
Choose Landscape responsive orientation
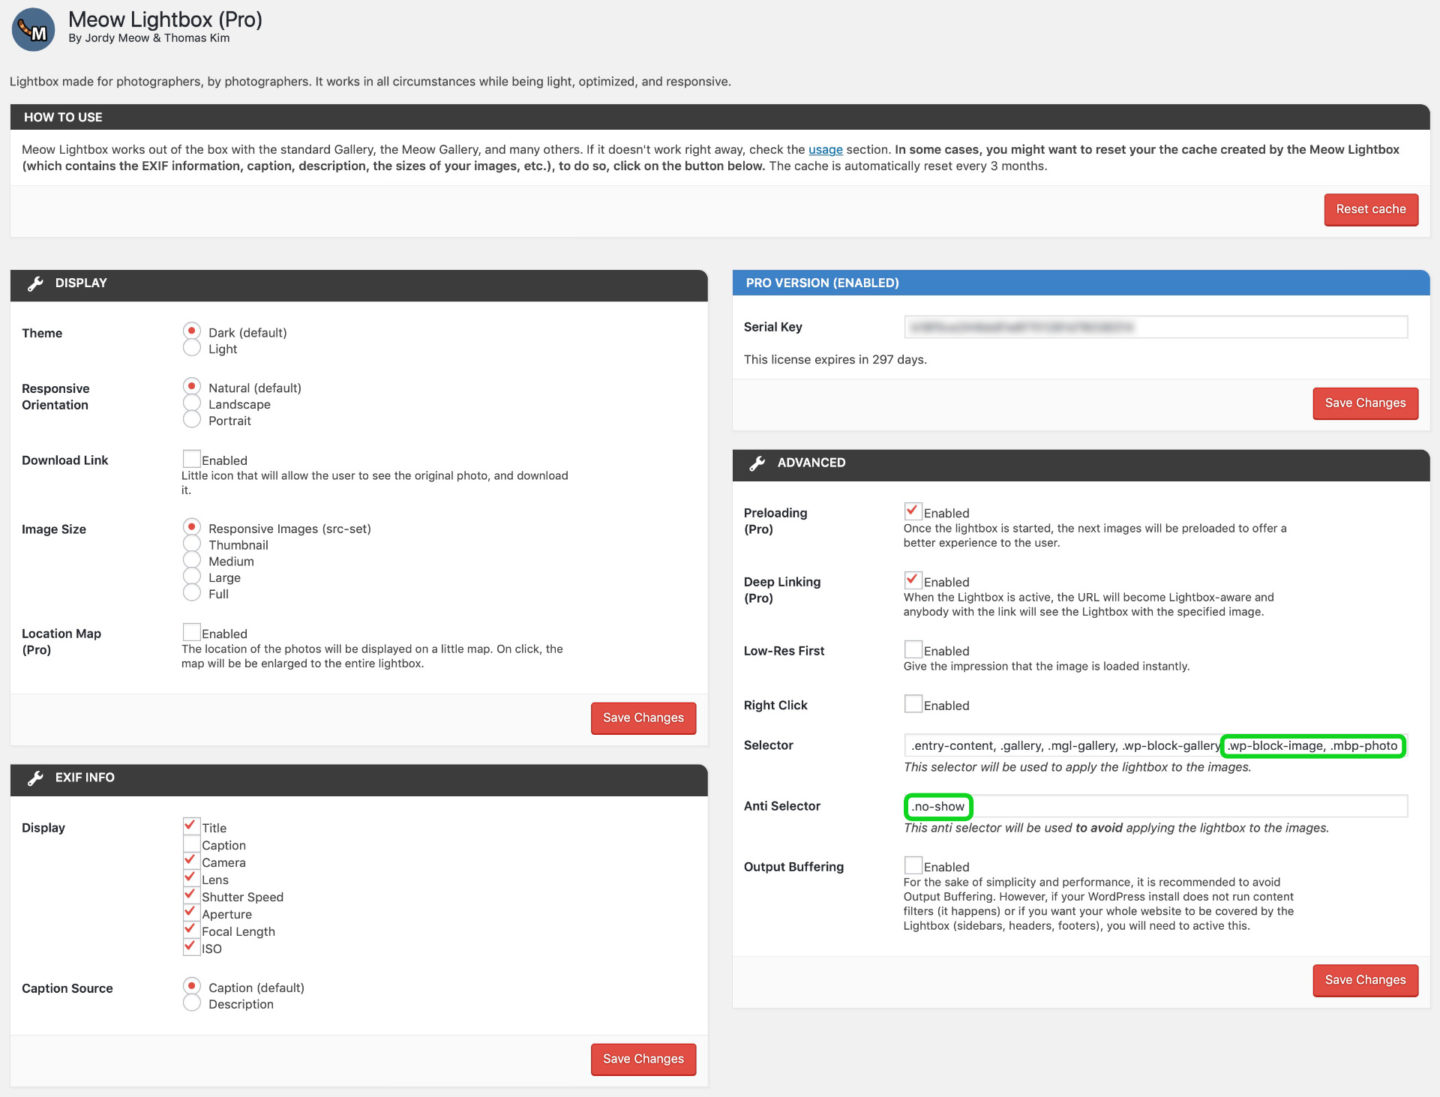(x=192, y=403)
